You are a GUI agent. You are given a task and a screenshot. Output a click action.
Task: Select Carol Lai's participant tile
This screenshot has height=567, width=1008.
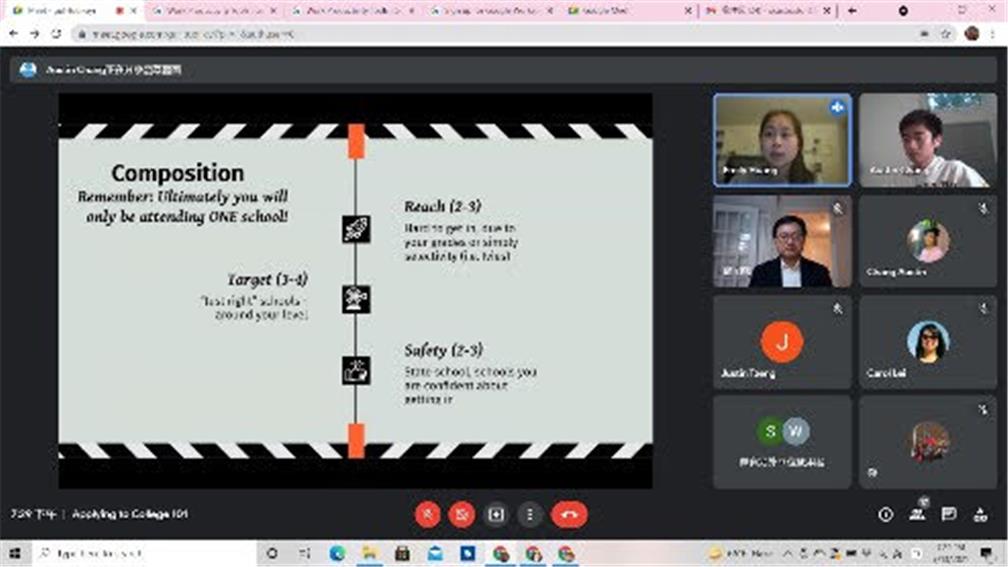click(x=928, y=342)
